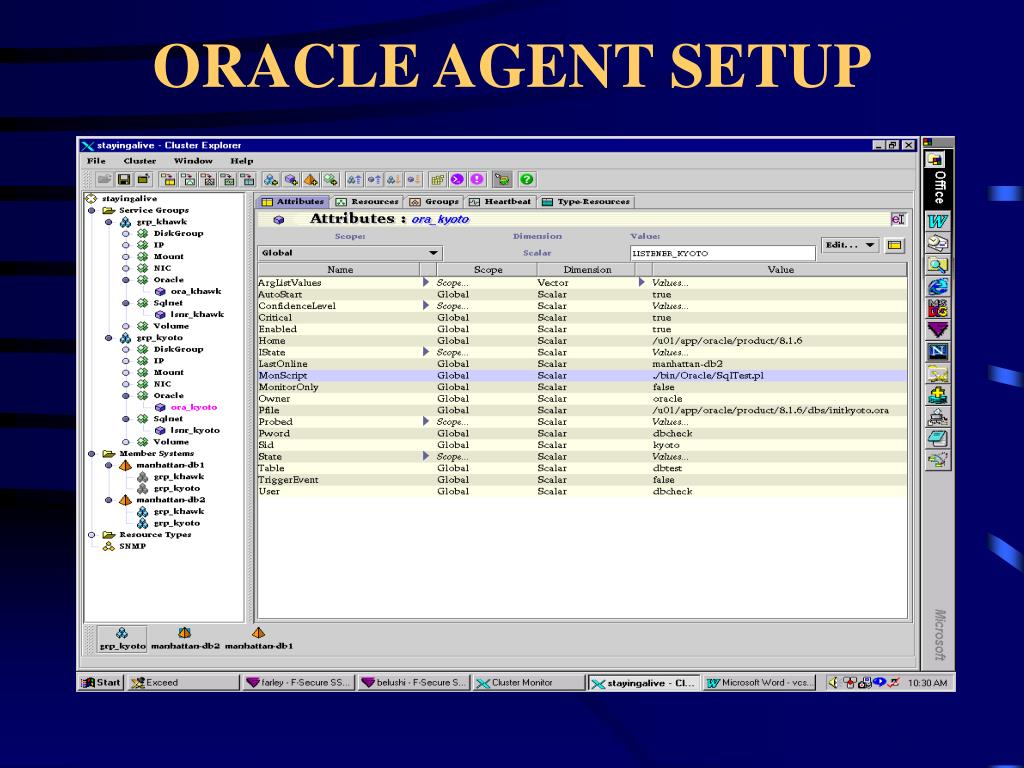The width and height of the screenshot is (1024, 768).
Task: Click the purple cube add-resource toolbar icon
Action: pyautogui.click(x=291, y=179)
